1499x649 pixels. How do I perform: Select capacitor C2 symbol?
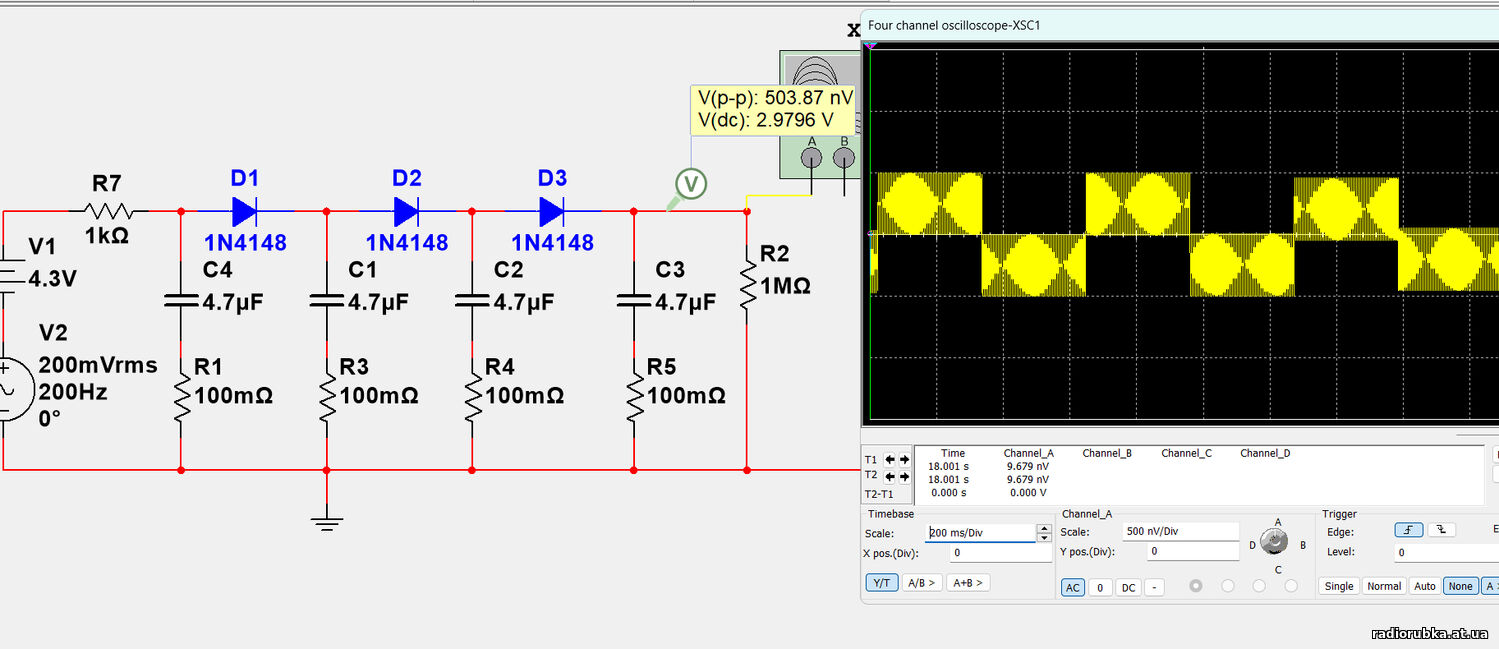(x=471, y=299)
